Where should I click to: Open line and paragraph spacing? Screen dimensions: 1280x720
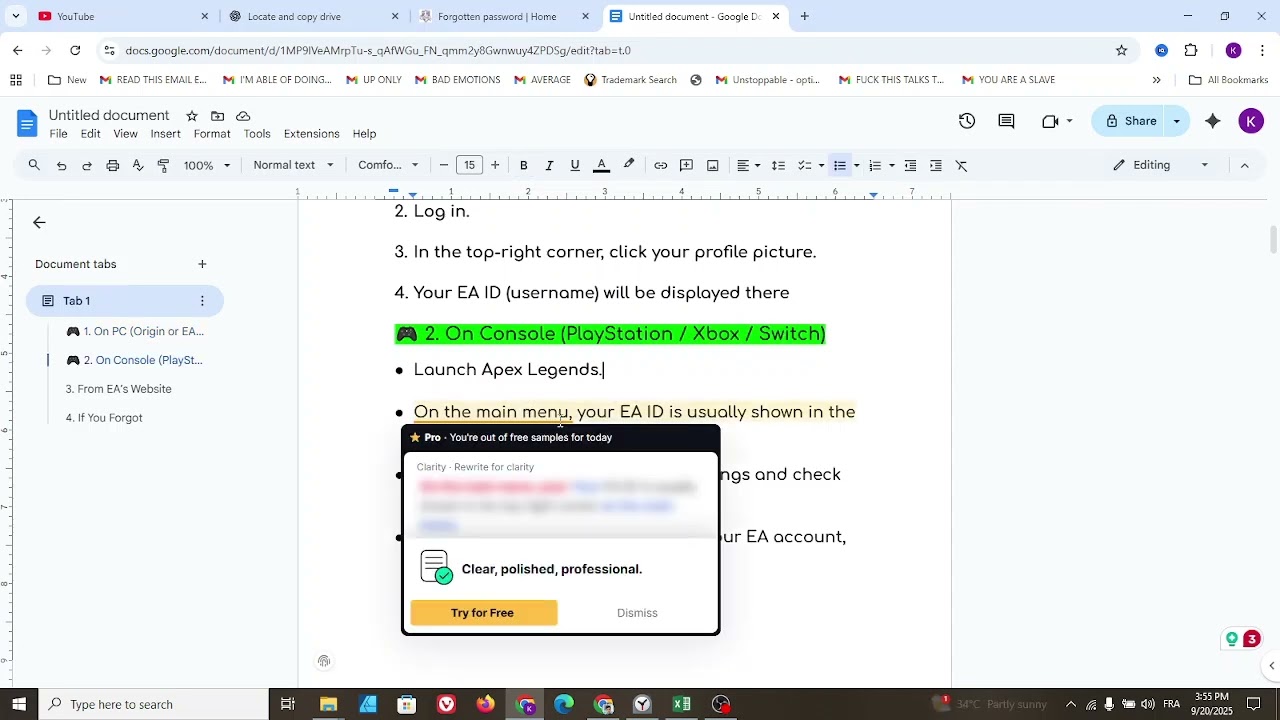coord(778,165)
